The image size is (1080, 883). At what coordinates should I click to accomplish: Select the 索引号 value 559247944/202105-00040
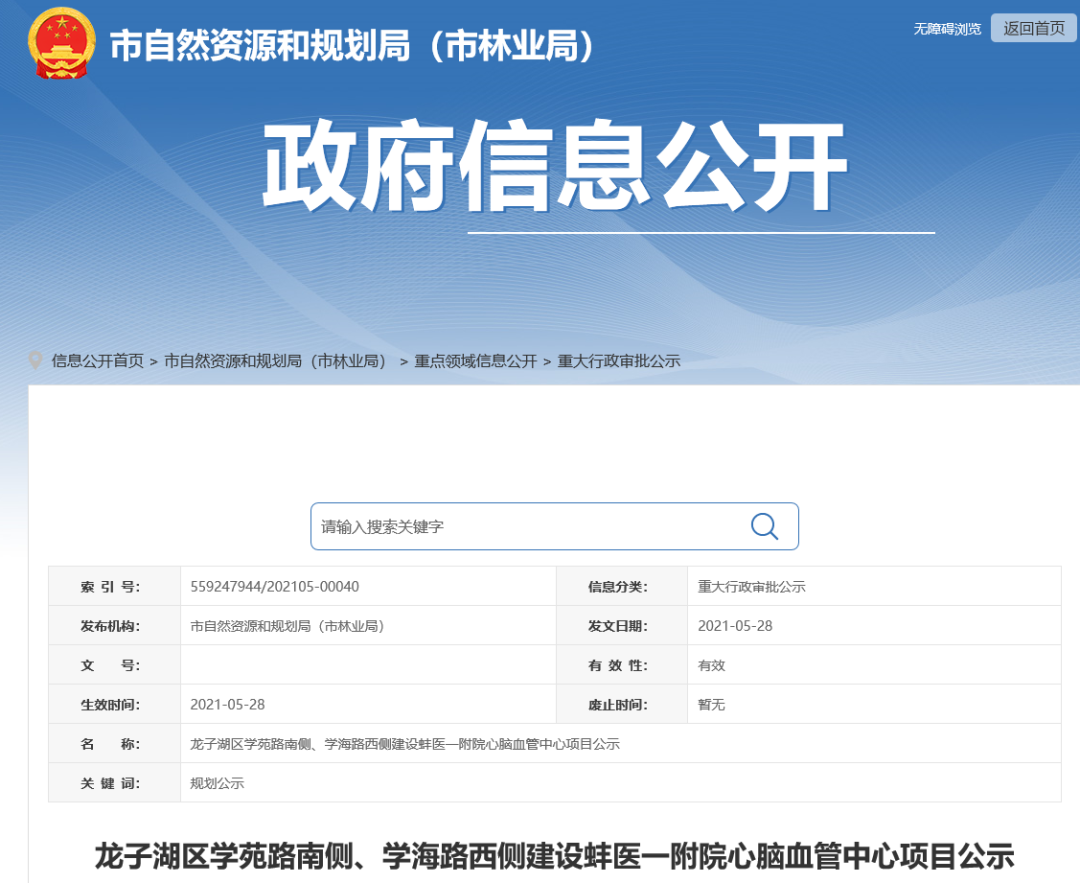coord(275,586)
